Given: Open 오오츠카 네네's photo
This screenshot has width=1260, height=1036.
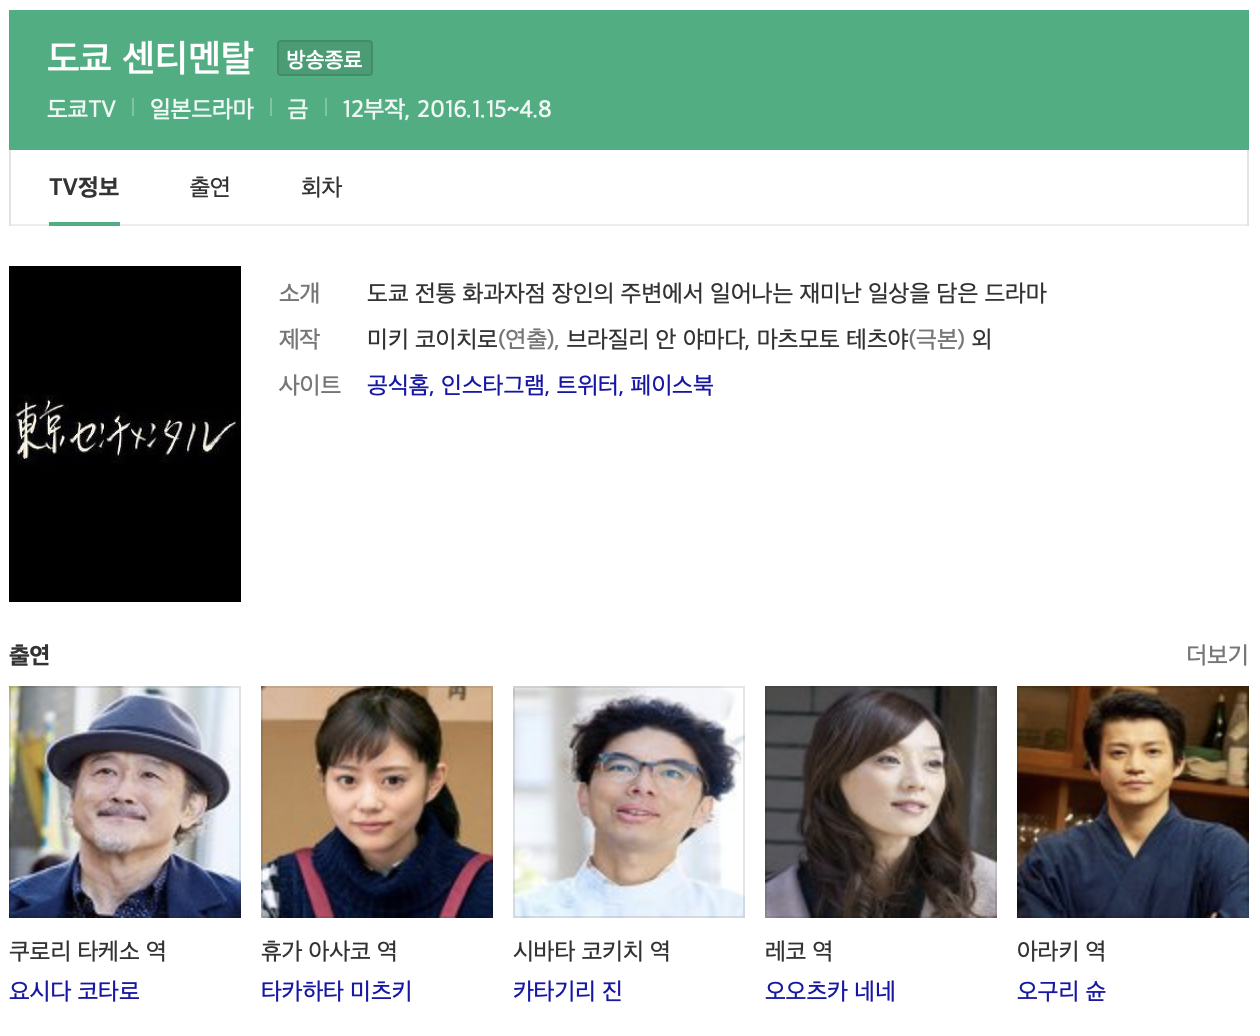Looking at the screenshot, I should click(x=881, y=802).
